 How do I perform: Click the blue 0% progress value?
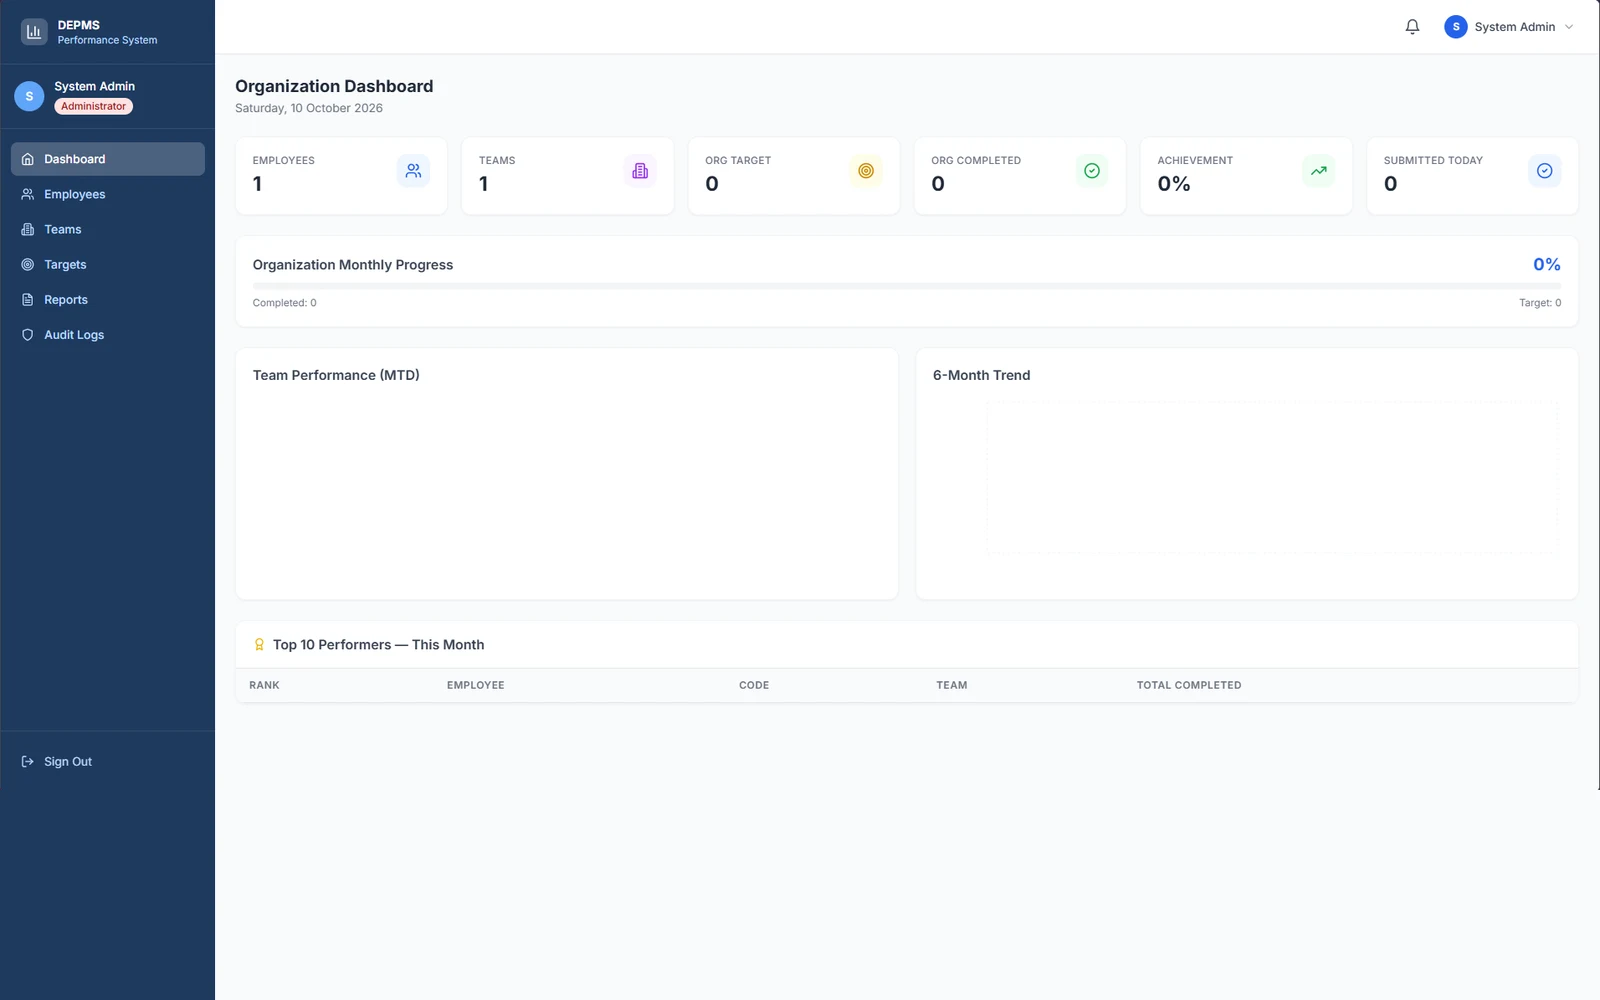click(1547, 264)
